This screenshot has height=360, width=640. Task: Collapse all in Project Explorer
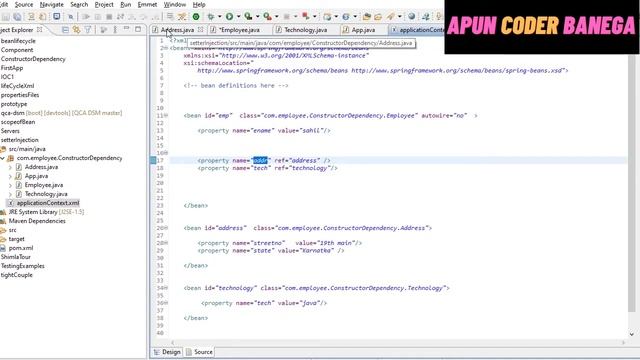point(65,30)
